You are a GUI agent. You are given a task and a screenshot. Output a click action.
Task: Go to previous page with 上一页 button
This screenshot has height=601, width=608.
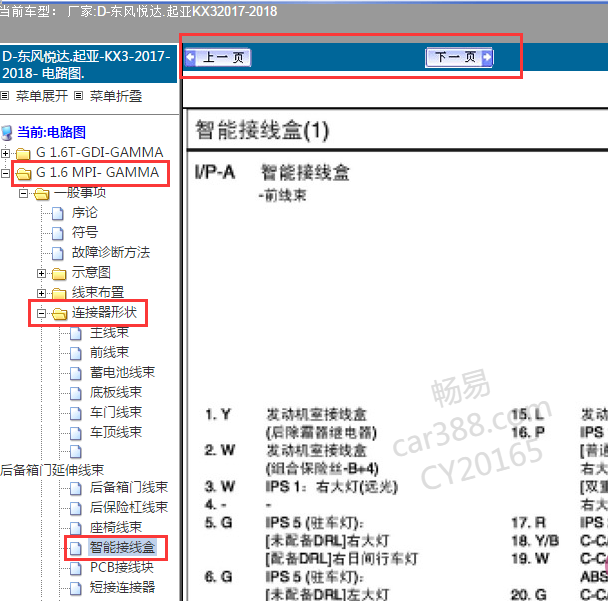218,58
